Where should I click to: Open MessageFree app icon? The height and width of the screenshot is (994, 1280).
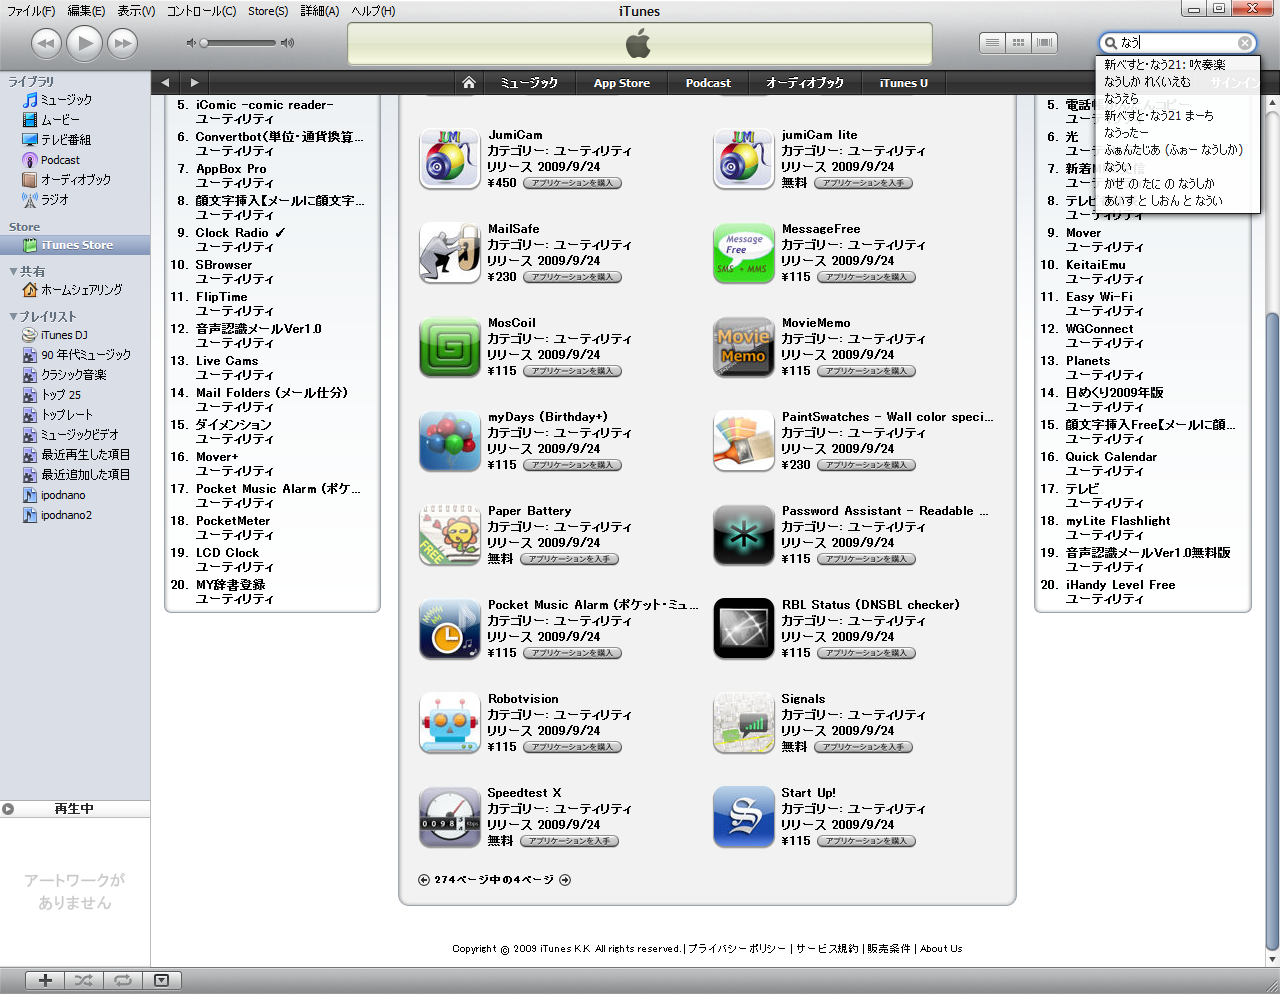tap(744, 253)
